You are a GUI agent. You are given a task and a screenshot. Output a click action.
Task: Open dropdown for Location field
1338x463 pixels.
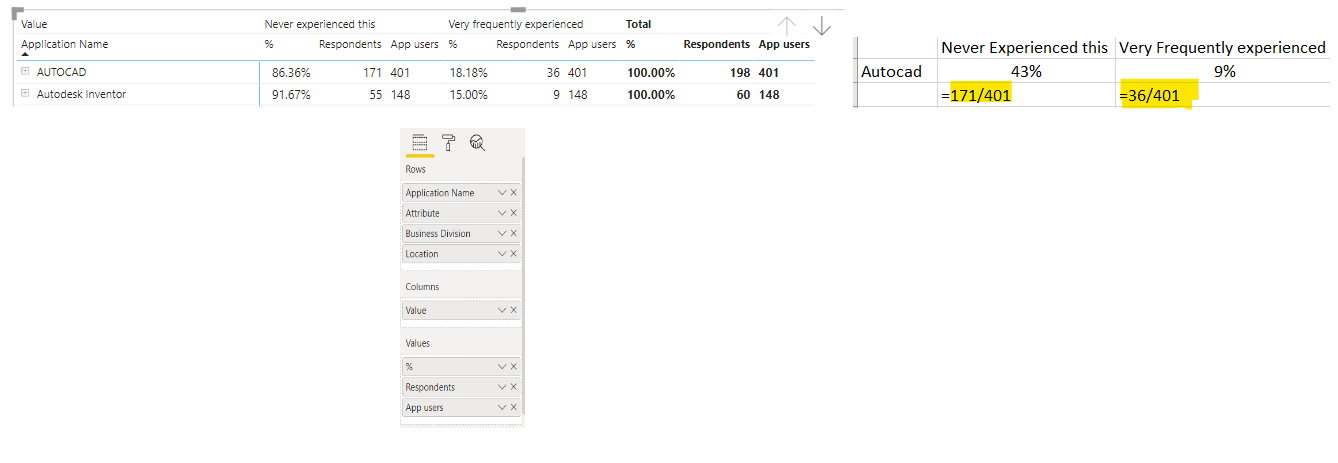tap(502, 254)
